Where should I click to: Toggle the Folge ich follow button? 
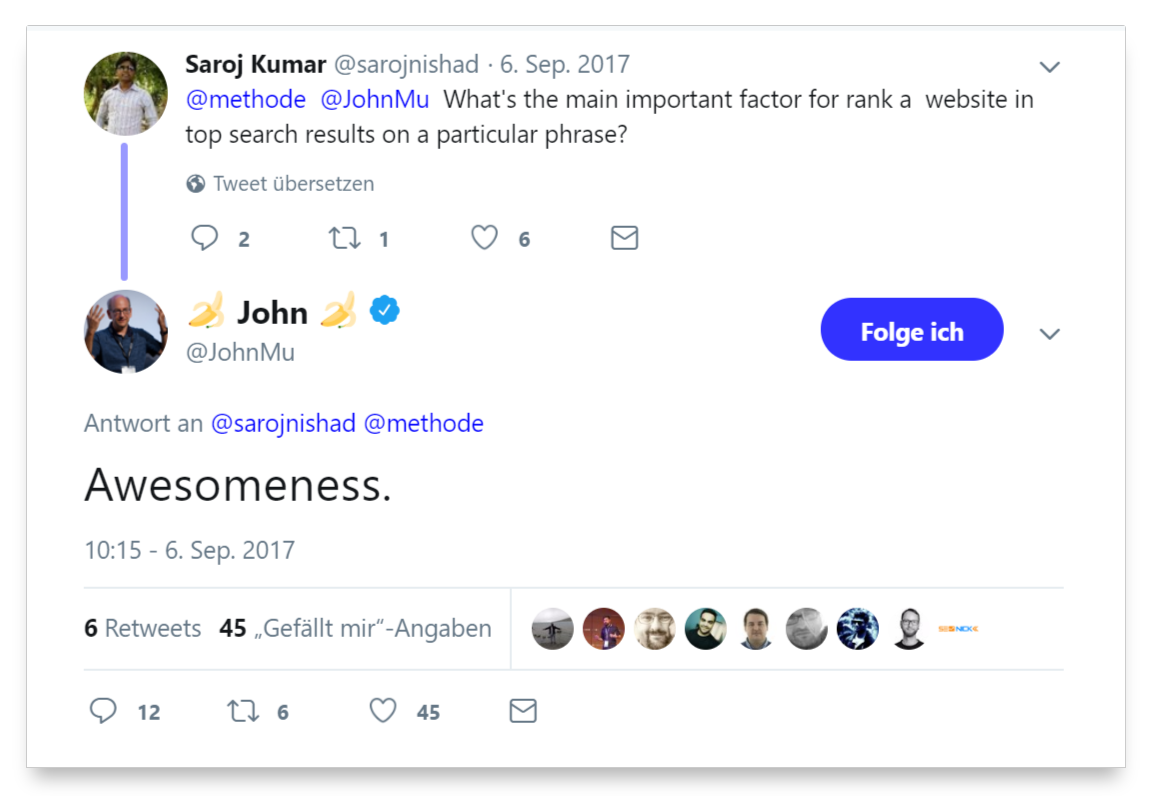(x=911, y=330)
